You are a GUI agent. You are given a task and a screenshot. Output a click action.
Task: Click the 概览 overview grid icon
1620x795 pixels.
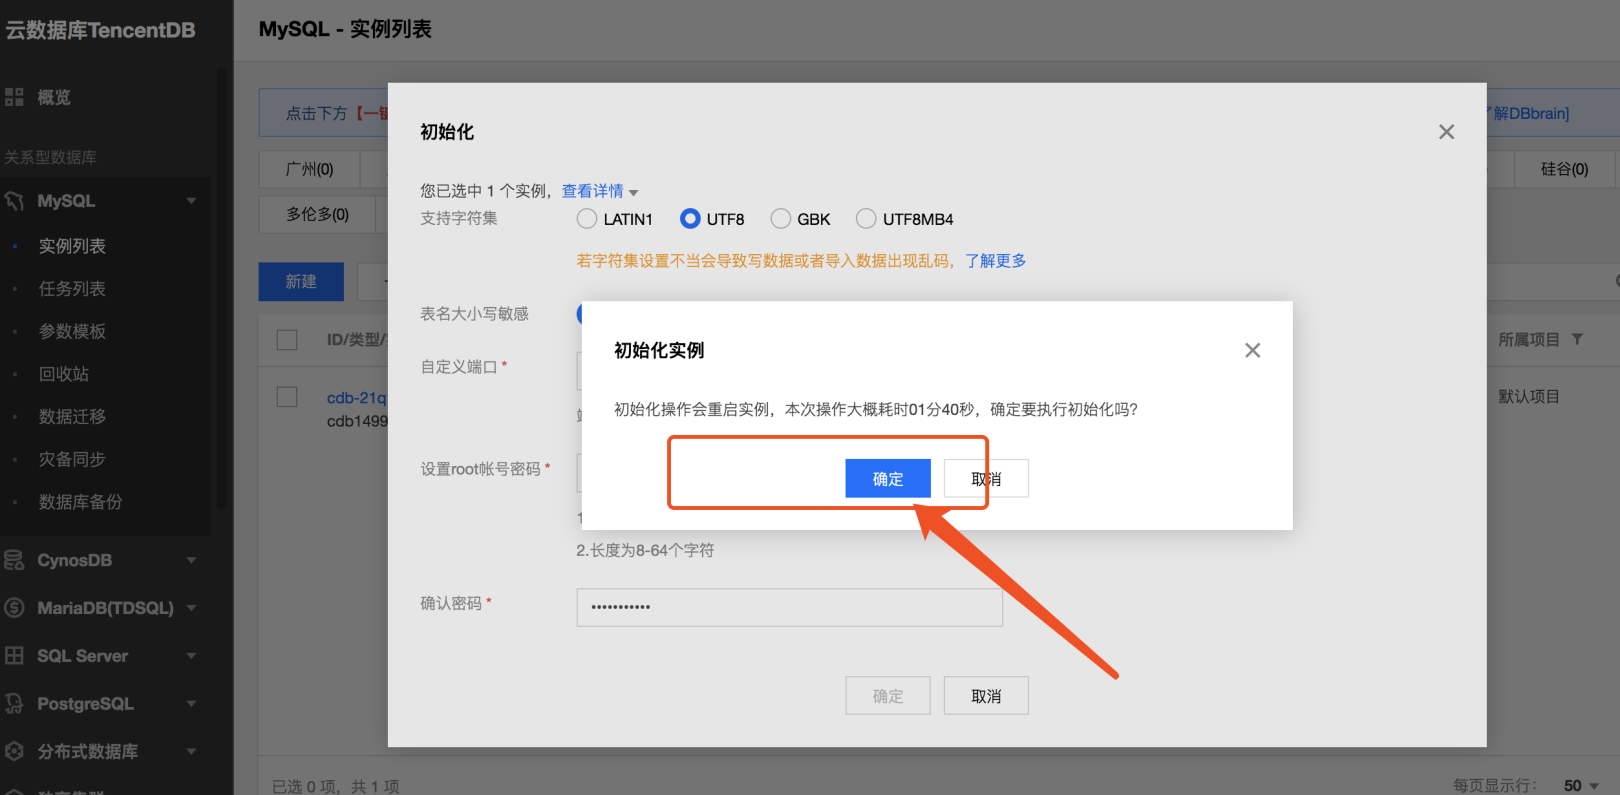[14, 97]
